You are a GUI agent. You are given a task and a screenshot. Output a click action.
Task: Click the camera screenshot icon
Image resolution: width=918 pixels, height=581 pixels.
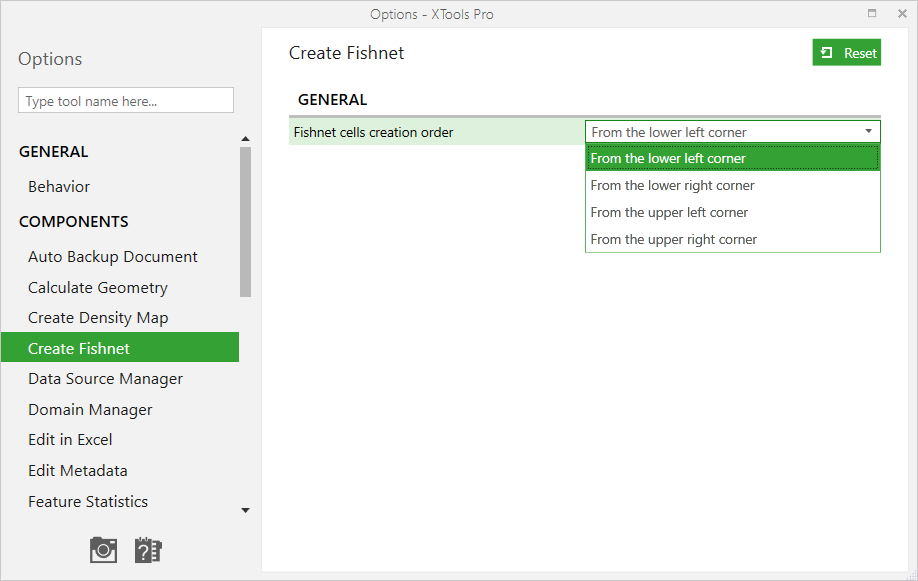point(103,550)
